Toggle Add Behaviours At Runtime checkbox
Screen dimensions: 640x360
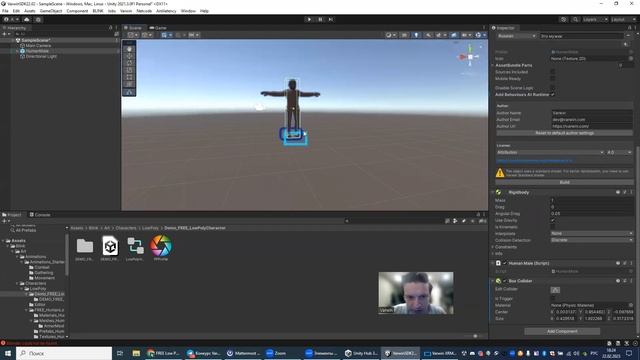tap(553, 94)
